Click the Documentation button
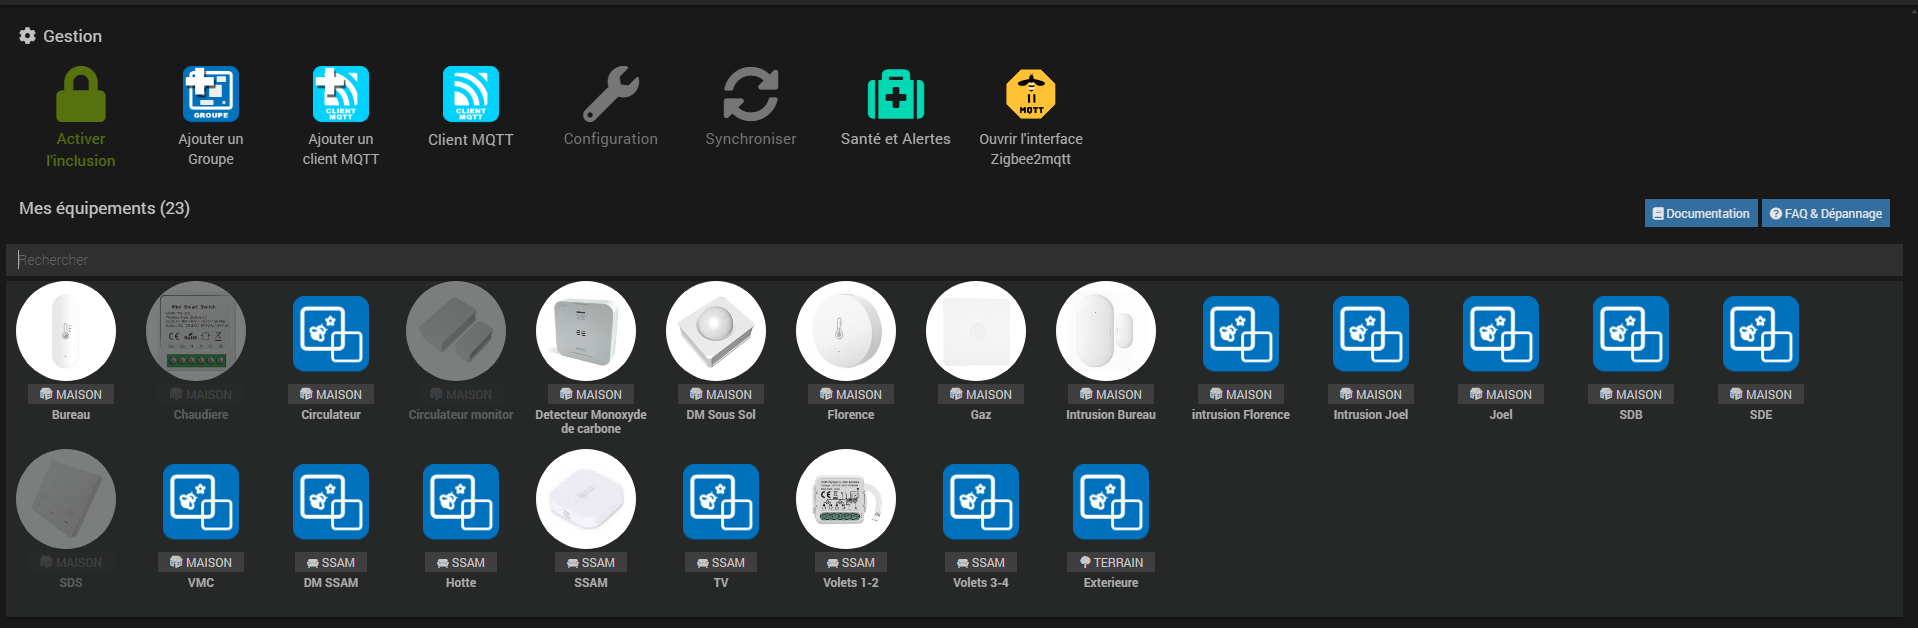 1701,213
